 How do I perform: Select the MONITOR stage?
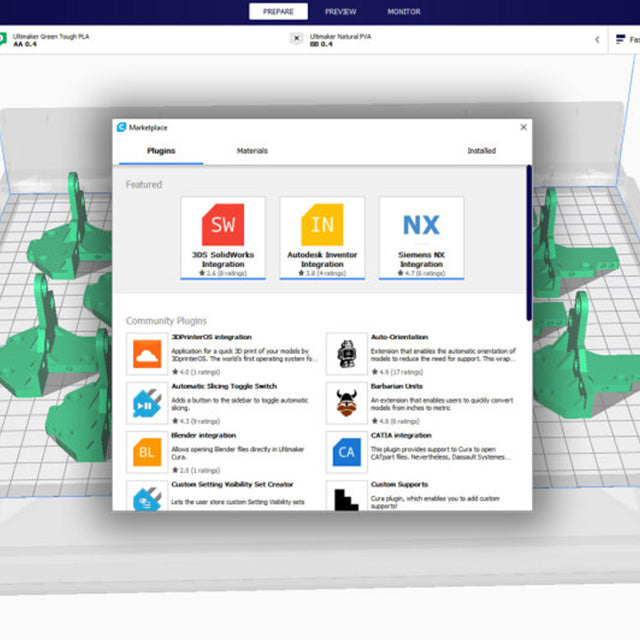[x=404, y=12]
